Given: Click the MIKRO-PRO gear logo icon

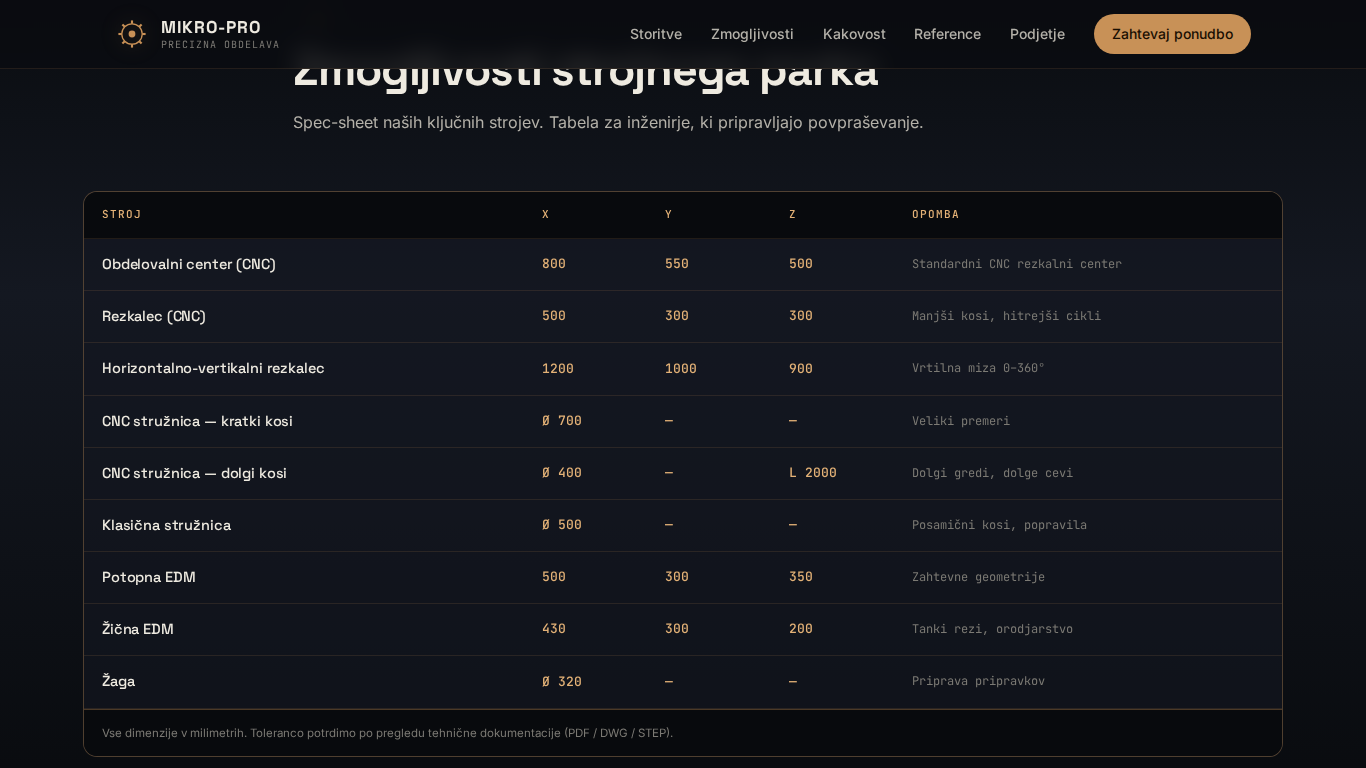Looking at the screenshot, I should pyautogui.click(x=132, y=34).
